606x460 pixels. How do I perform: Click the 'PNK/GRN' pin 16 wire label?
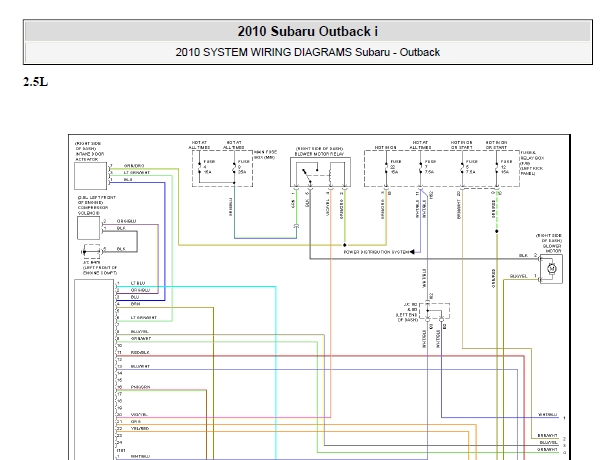click(140, 387)
